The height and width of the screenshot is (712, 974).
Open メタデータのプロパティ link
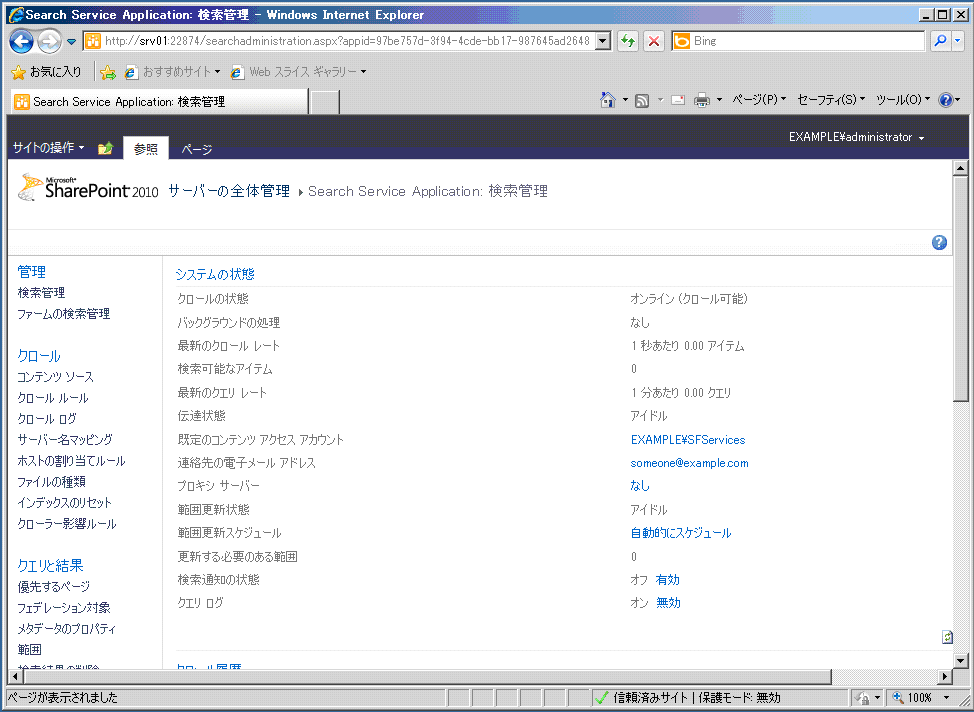coord(66,629)
